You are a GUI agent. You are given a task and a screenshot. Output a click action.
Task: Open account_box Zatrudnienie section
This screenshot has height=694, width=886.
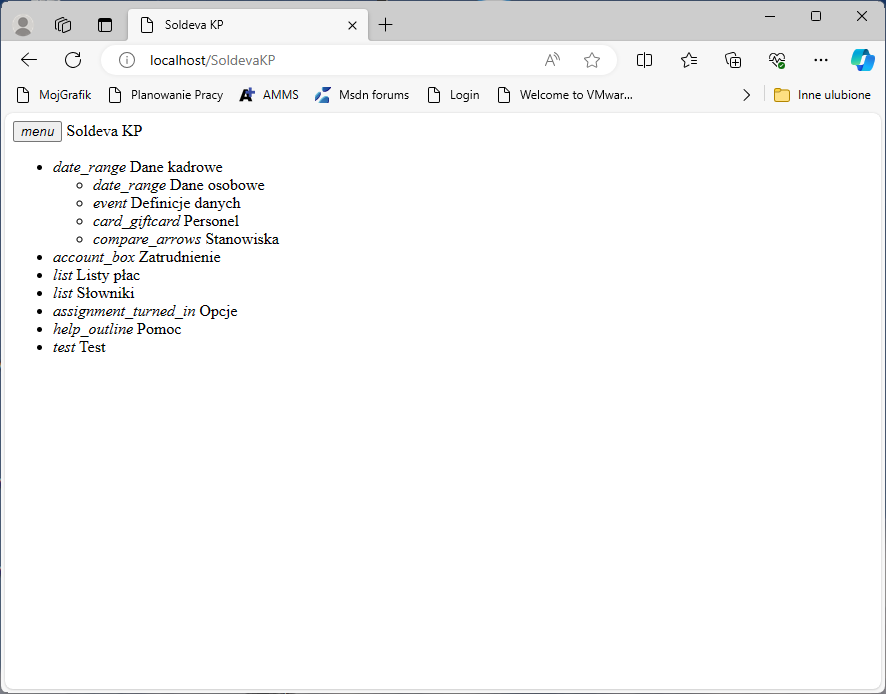(x=136, y=256)
